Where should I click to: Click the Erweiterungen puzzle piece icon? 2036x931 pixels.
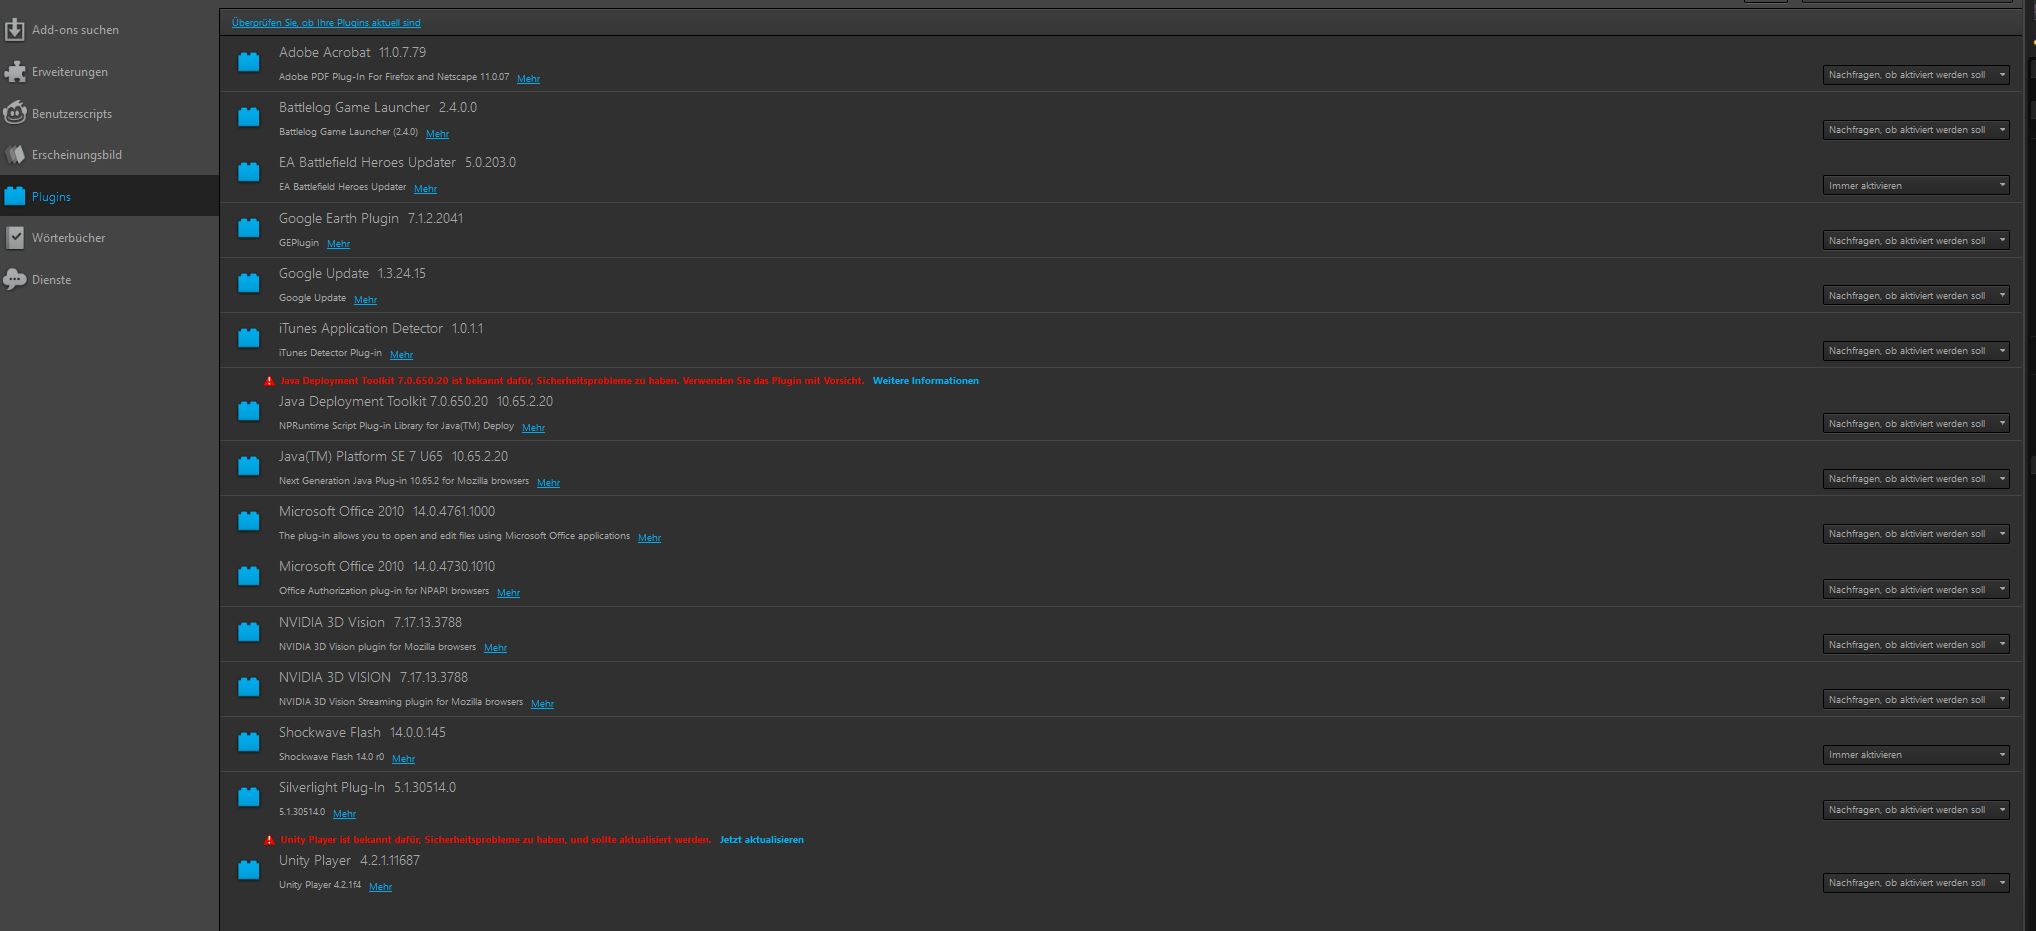[x=14, y=72]
